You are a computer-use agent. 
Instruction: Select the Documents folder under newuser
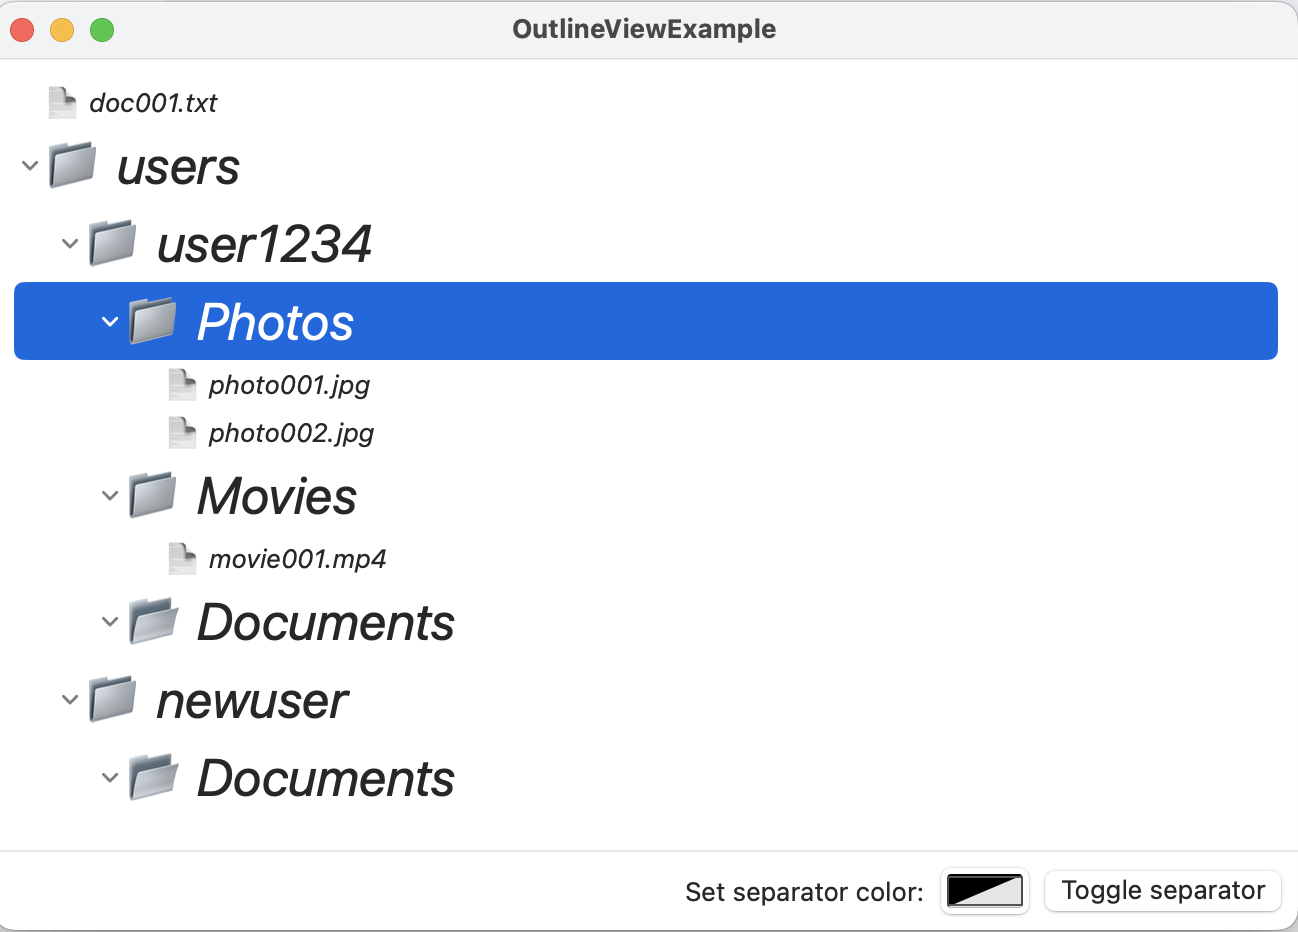325,777
